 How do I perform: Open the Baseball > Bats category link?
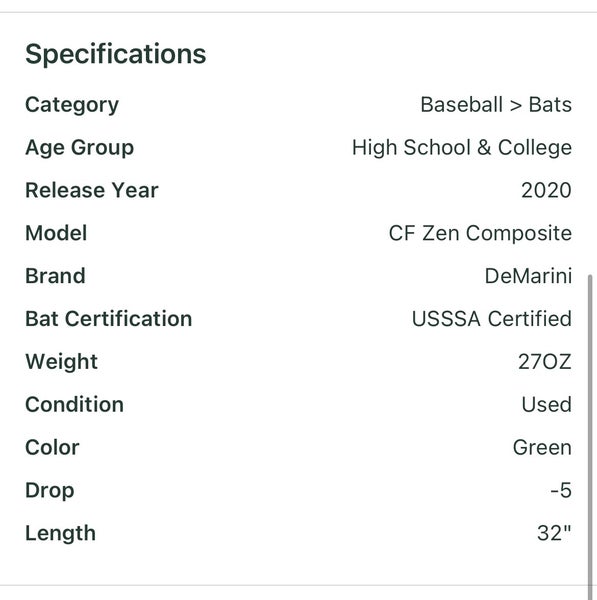click(x=496, y=104)
